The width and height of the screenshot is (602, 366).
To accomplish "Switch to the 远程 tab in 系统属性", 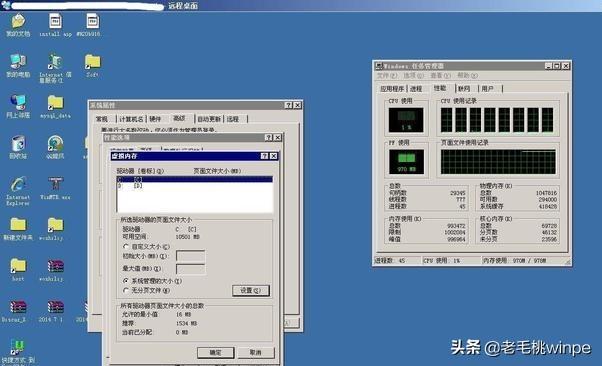I will tap(233, 119).
